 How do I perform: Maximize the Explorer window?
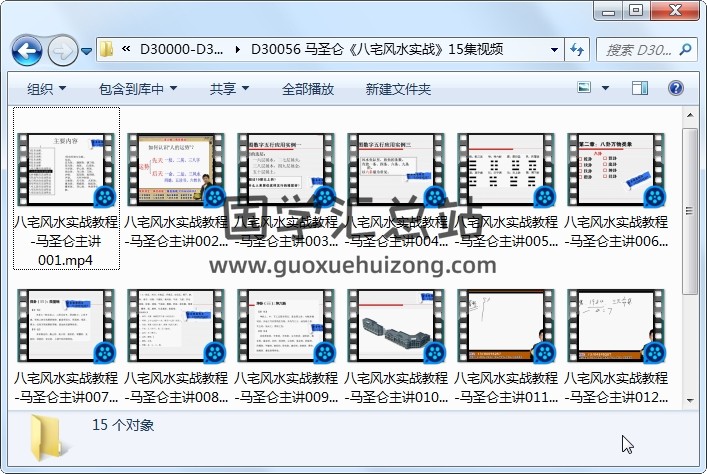636,11
